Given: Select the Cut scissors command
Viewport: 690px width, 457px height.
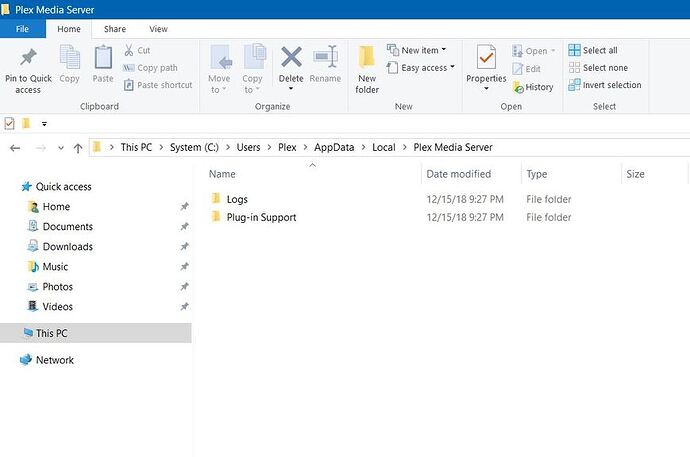Looking at the screenshot, I should (x=137, y=50).
